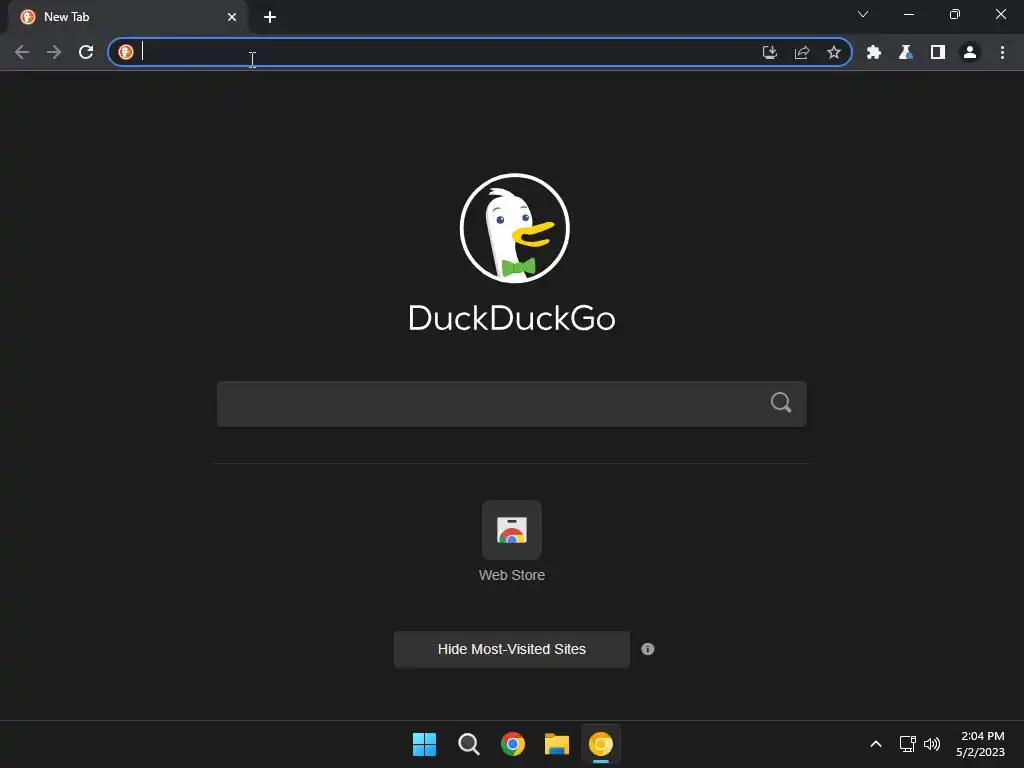Image resolution: width=1024 pixels, height=768 pixels.
Task: Show hidden system tray icons
Action: click(x=876, y=744)
